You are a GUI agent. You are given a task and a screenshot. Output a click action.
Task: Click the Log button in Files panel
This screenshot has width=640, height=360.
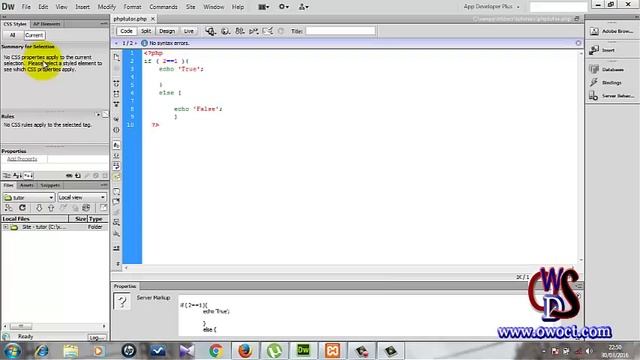coord(96,338)
